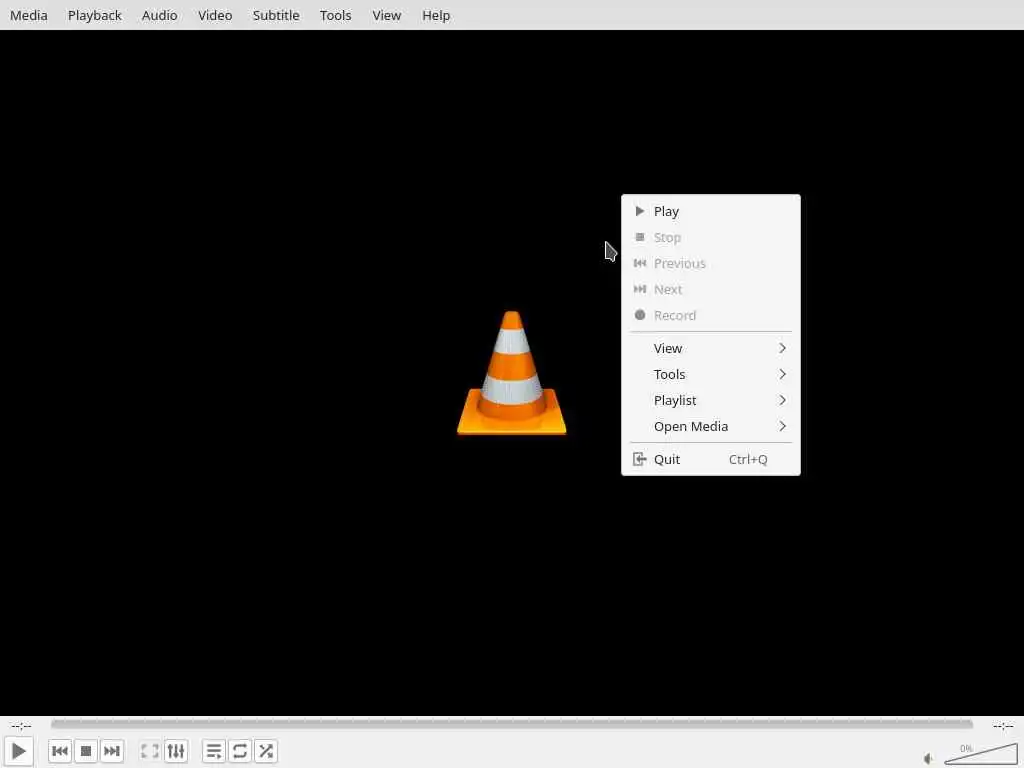Toggle the playlist view button
The width and height of the screenshot is (1024, 768).
[x=214, y=751]
